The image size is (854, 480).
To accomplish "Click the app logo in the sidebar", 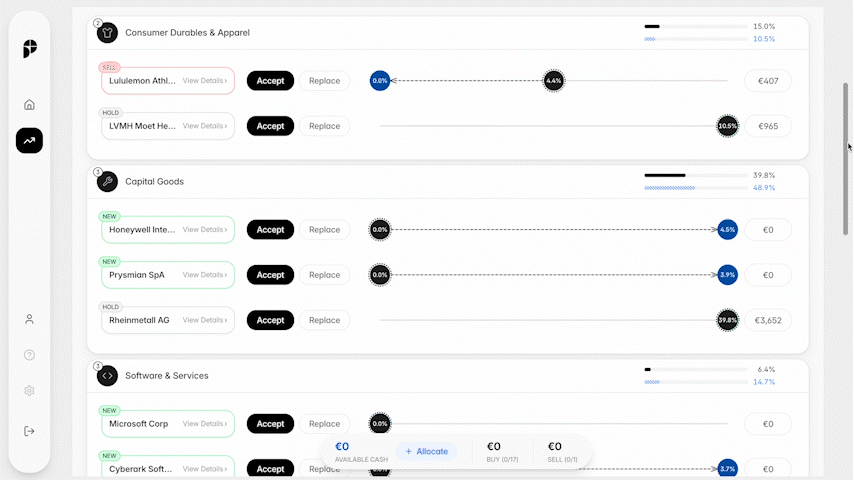I will 29,50.
